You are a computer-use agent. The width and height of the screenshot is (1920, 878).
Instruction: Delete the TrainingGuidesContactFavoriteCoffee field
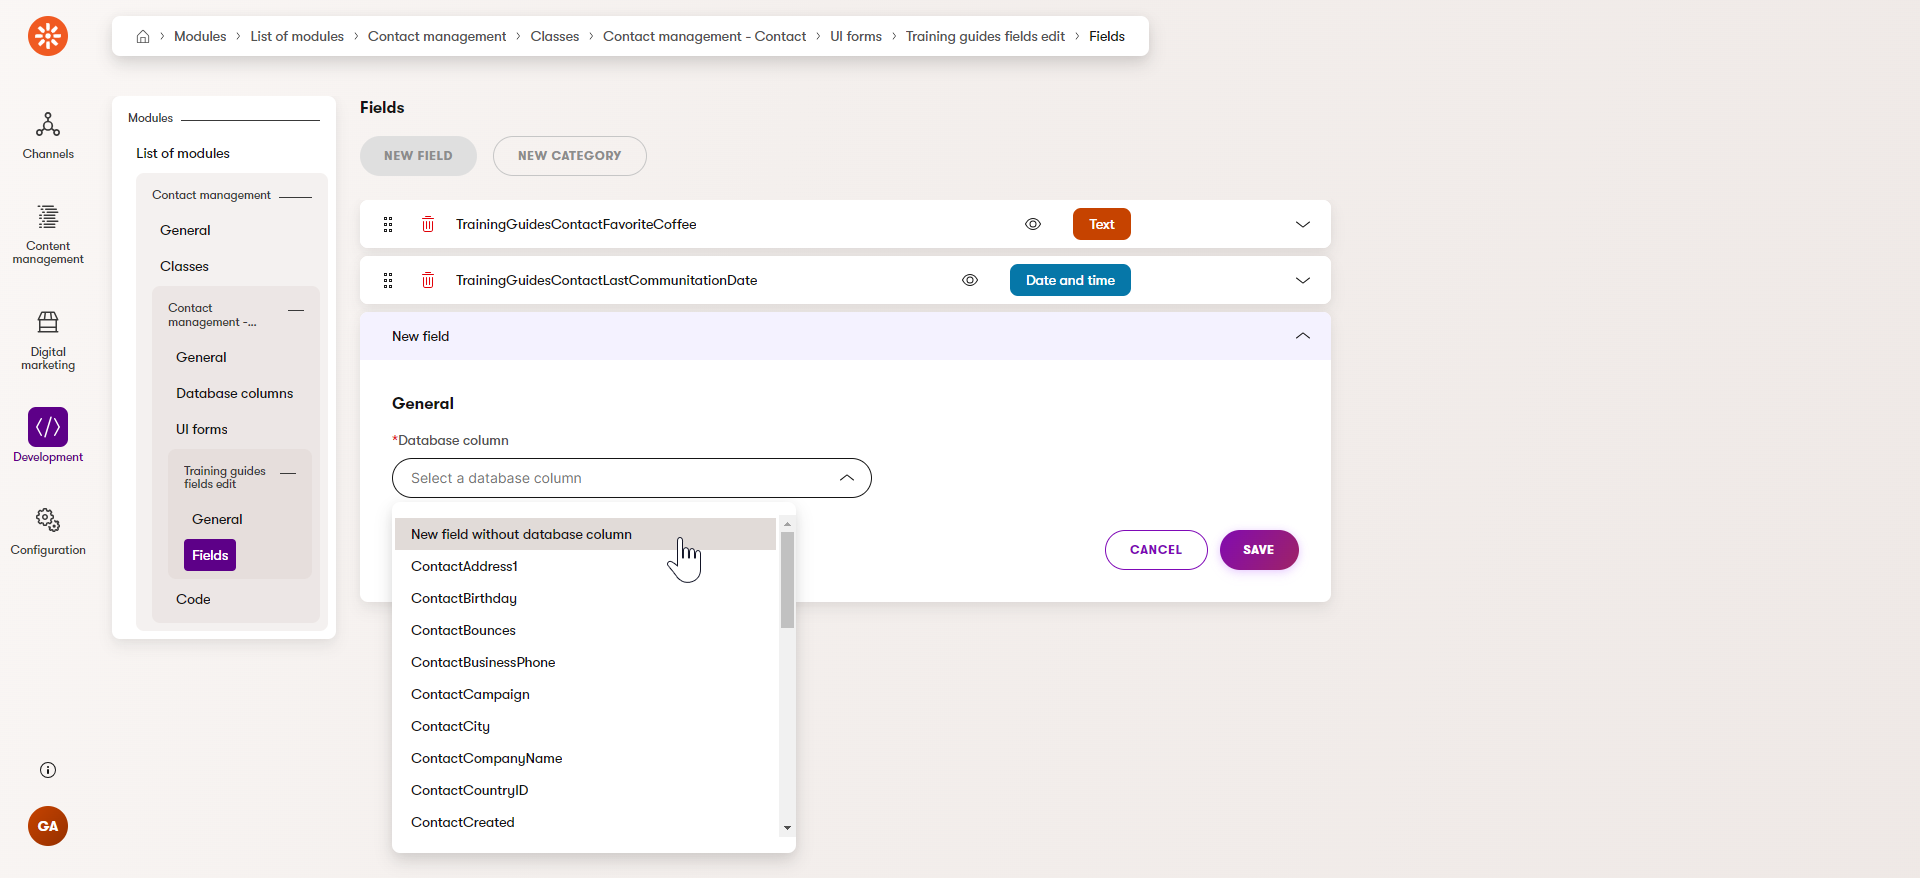428,224
